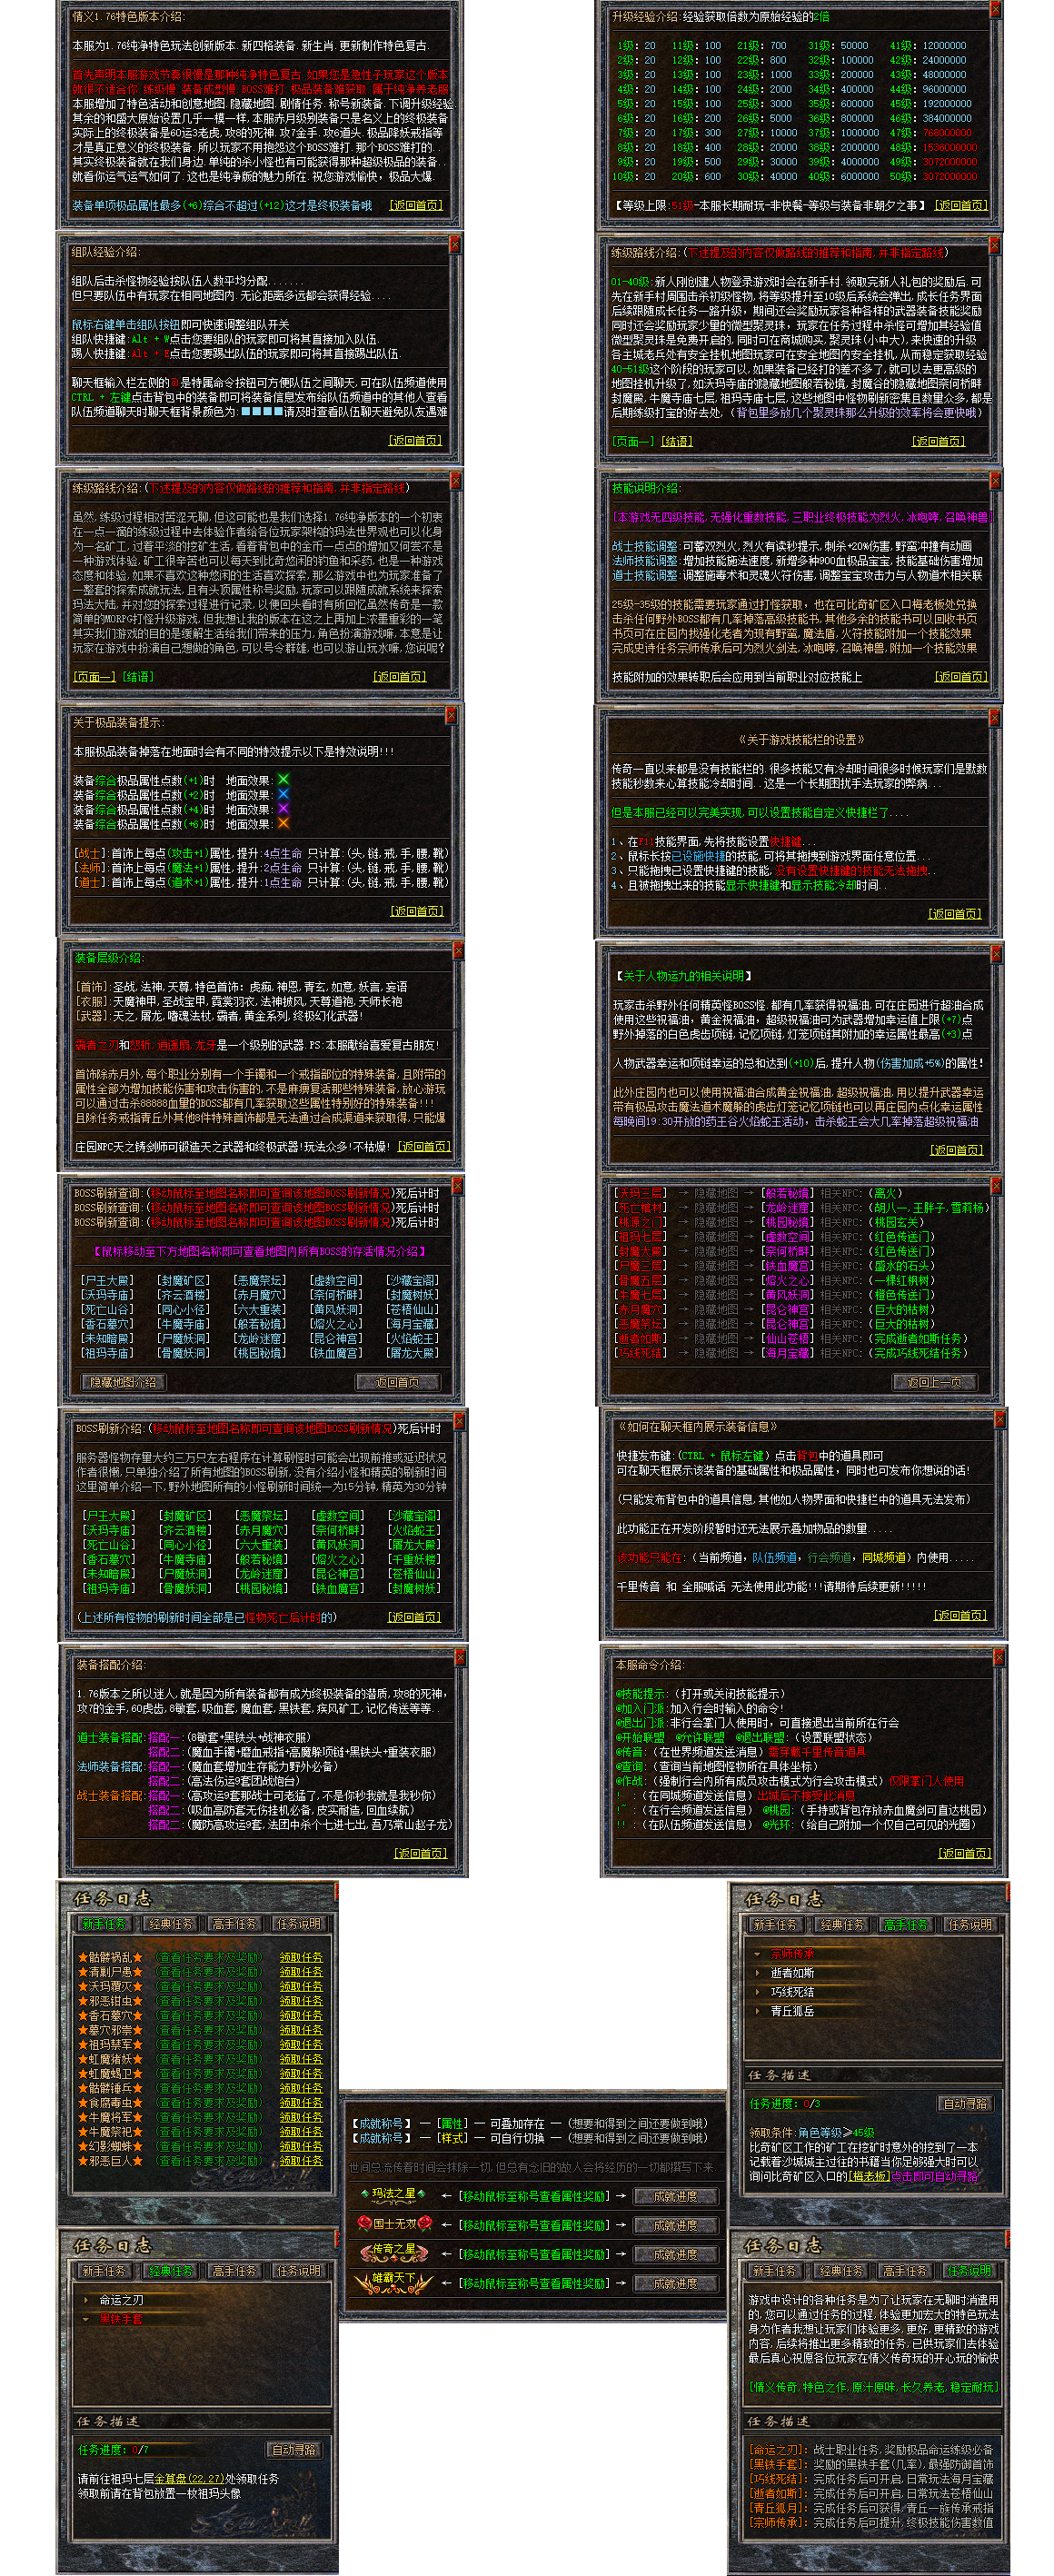Screen dimensions: 1054x2576
Task: Click the 雄霸天下 winged title badge
Action: pyautogui.click(x=394, y=2283)
